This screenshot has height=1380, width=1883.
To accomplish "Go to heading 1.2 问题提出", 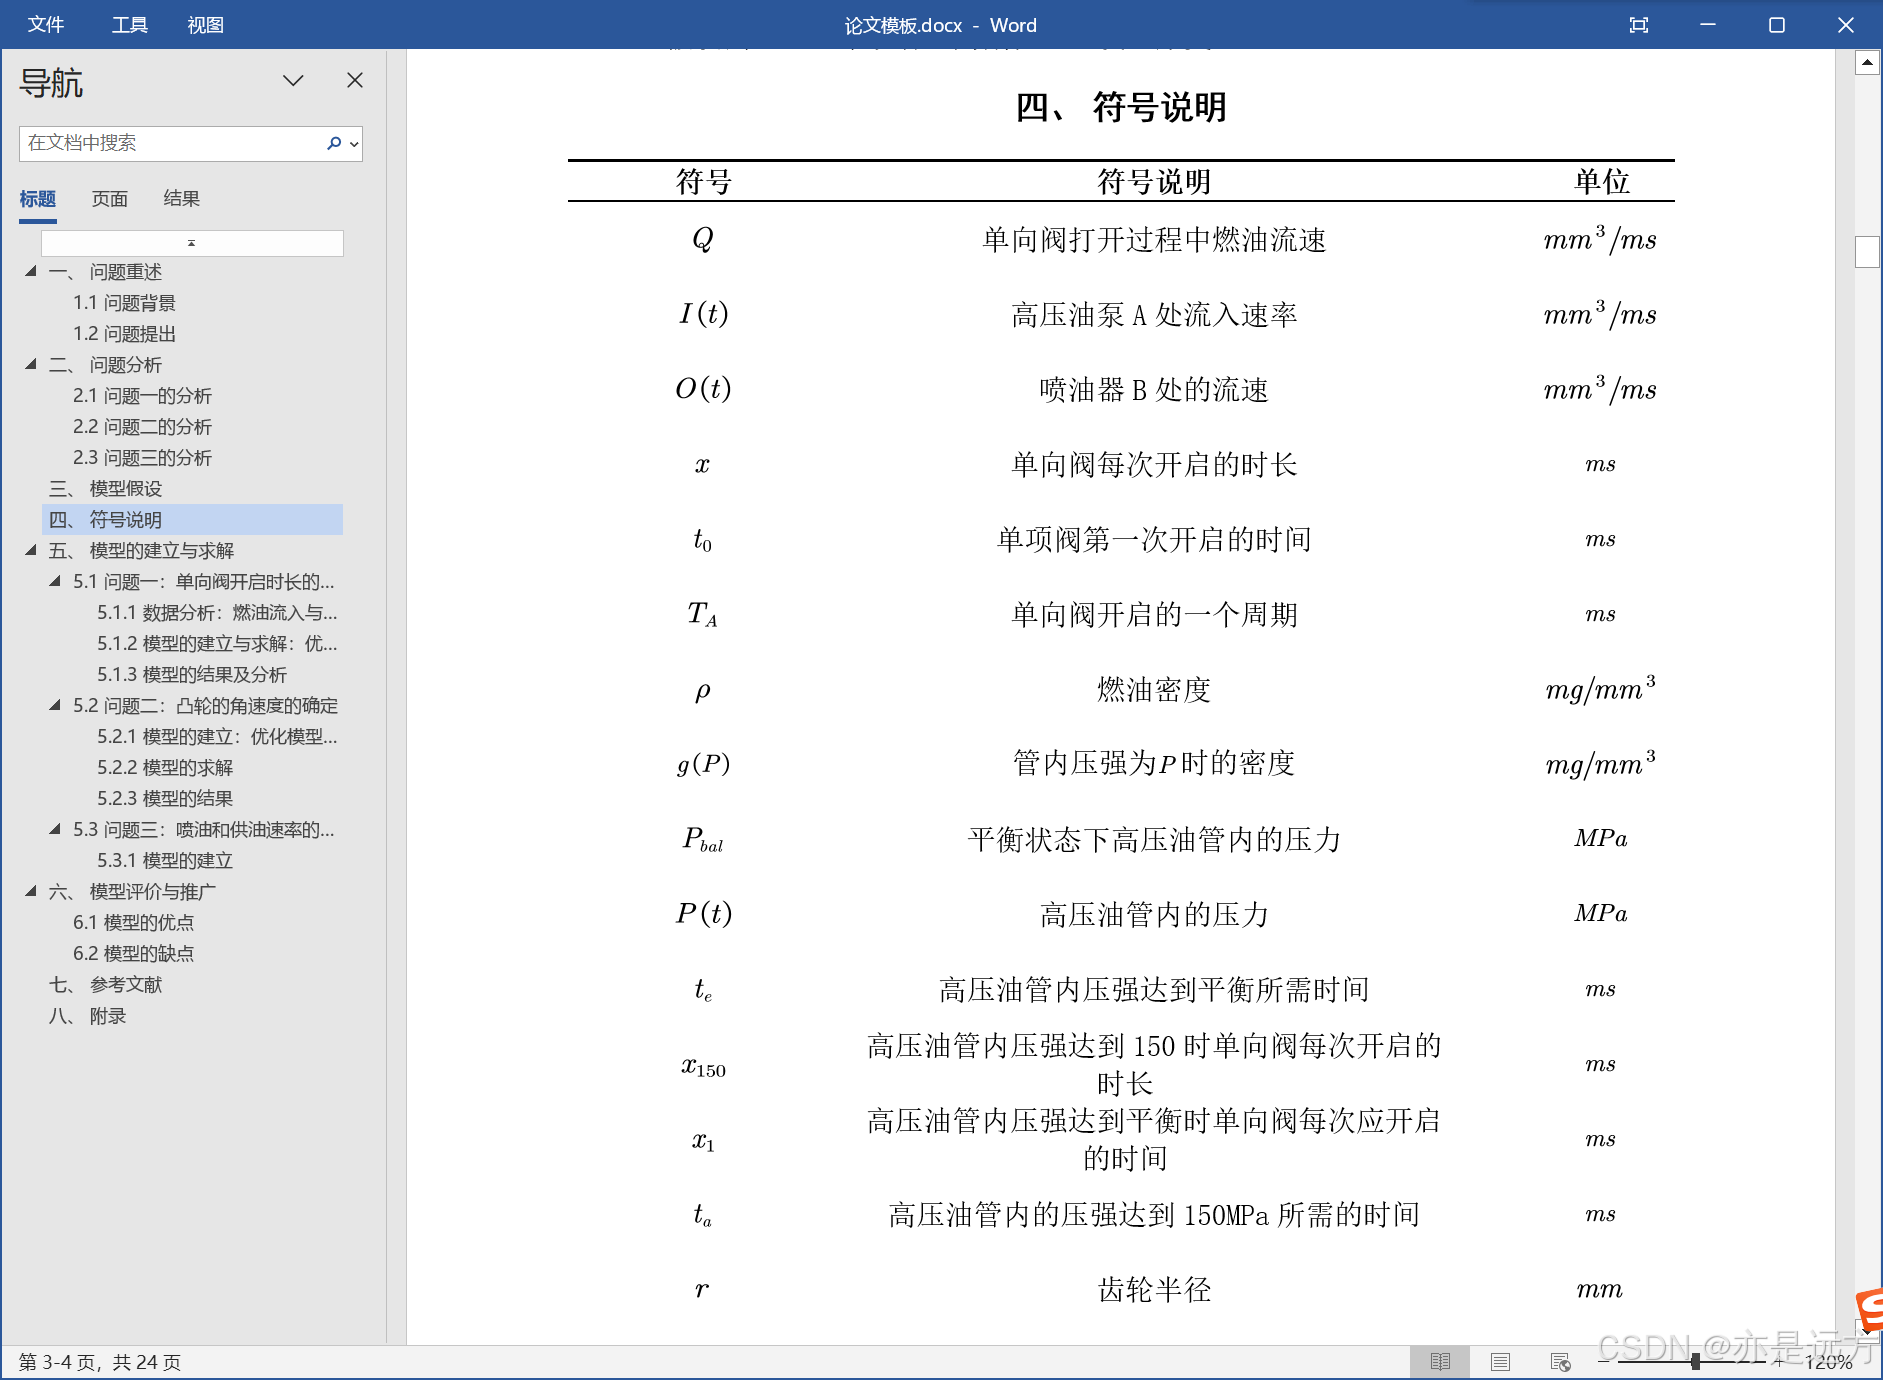I will tap(124, 334).
